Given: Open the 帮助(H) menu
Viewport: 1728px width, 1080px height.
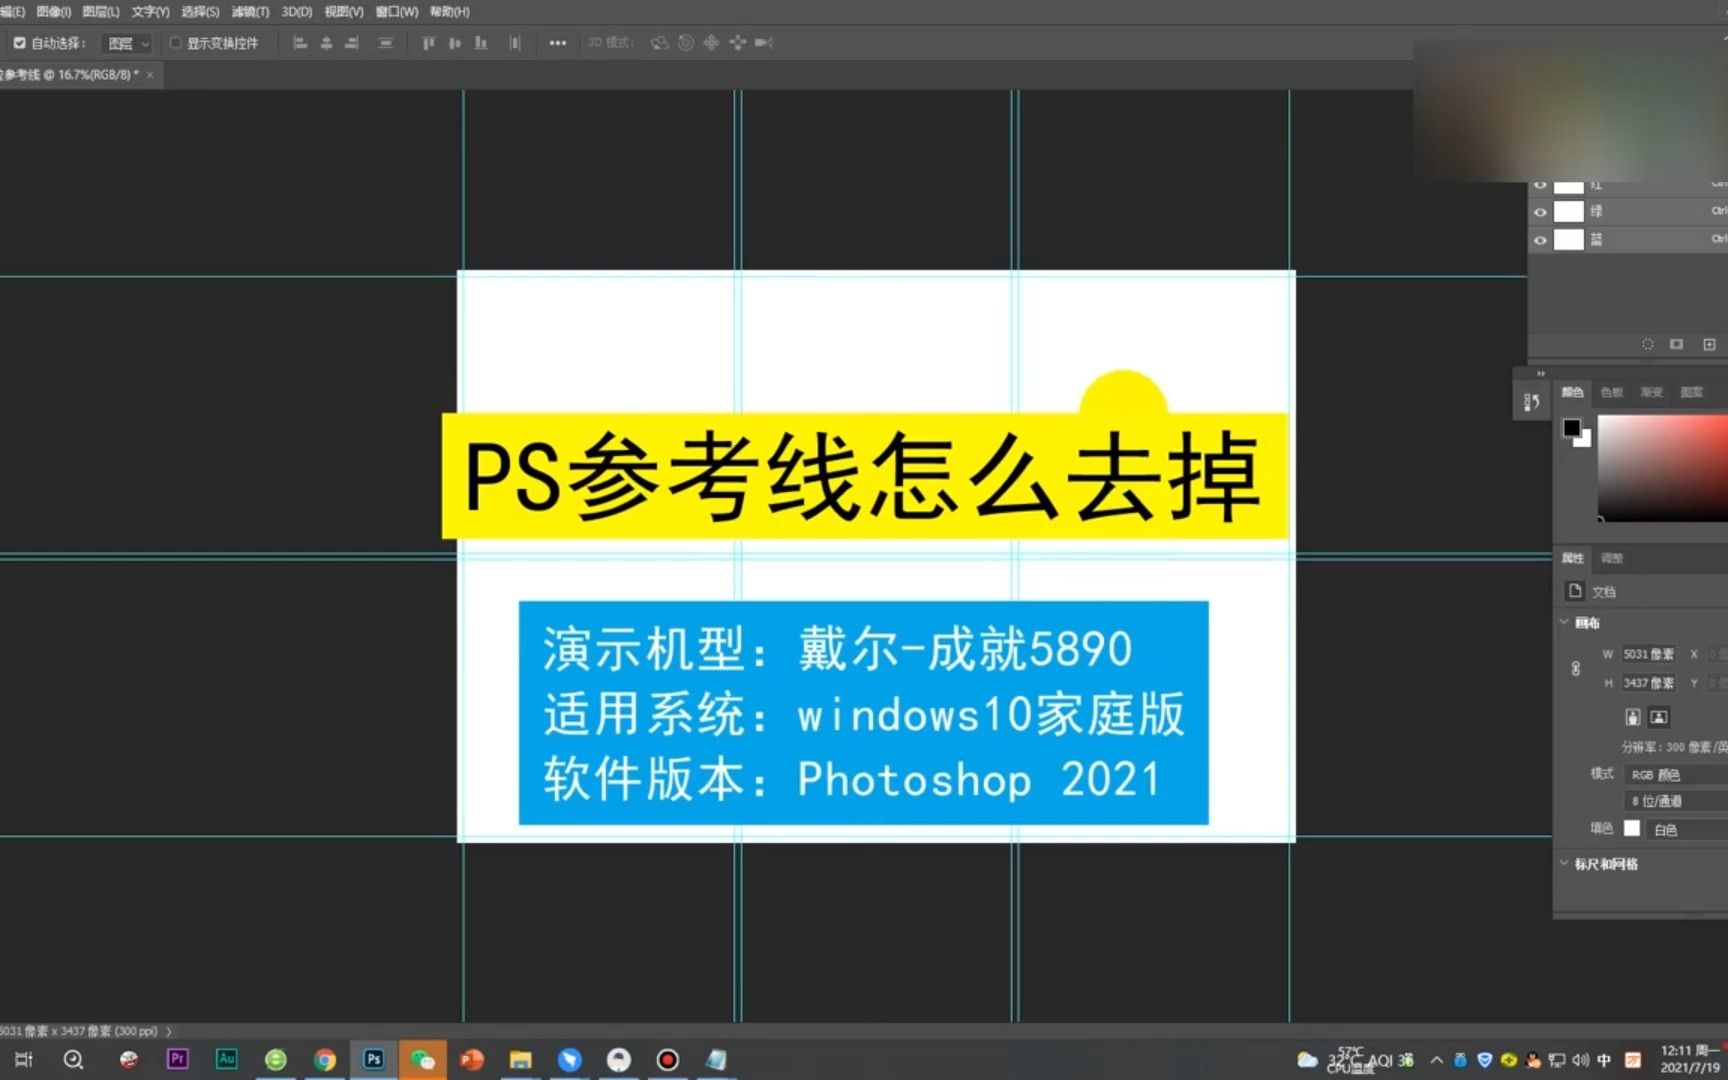Looking at the screenshot, I should point(450,12).
